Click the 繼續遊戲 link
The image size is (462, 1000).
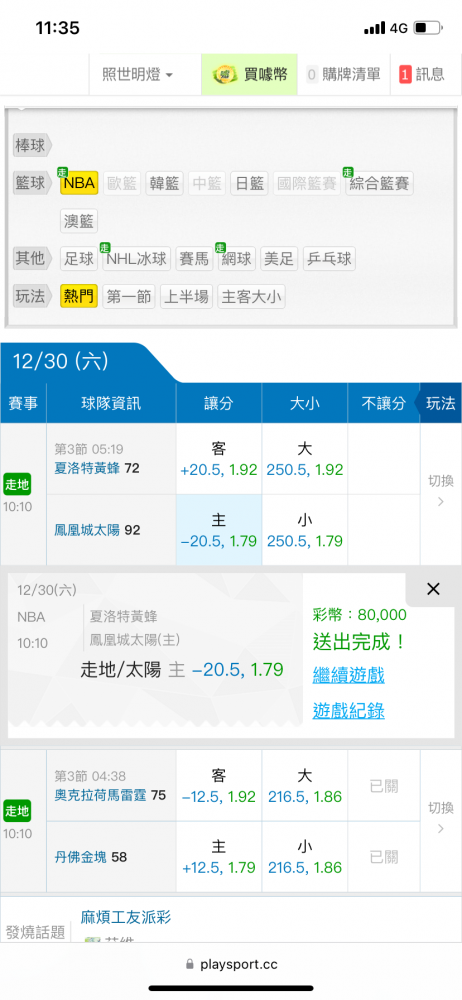tap(348, 675)
